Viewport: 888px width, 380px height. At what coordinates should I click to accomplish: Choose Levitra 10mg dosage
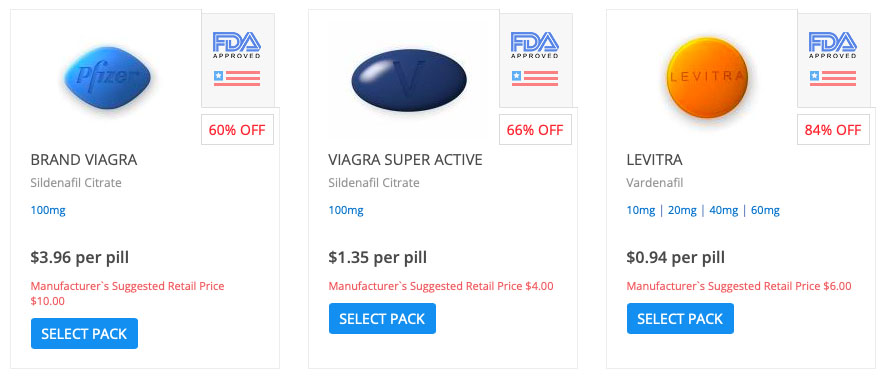[641, 211]
